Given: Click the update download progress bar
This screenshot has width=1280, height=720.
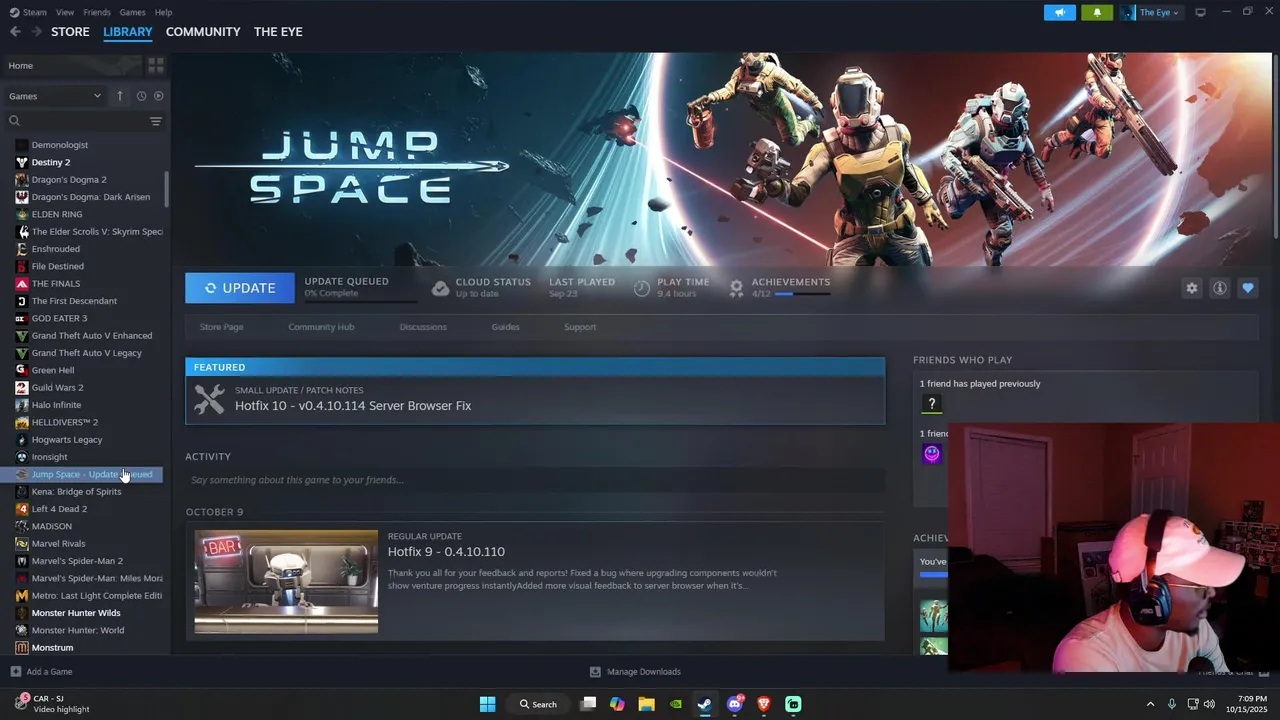Looking at the screenshot, I should (360, 300).
